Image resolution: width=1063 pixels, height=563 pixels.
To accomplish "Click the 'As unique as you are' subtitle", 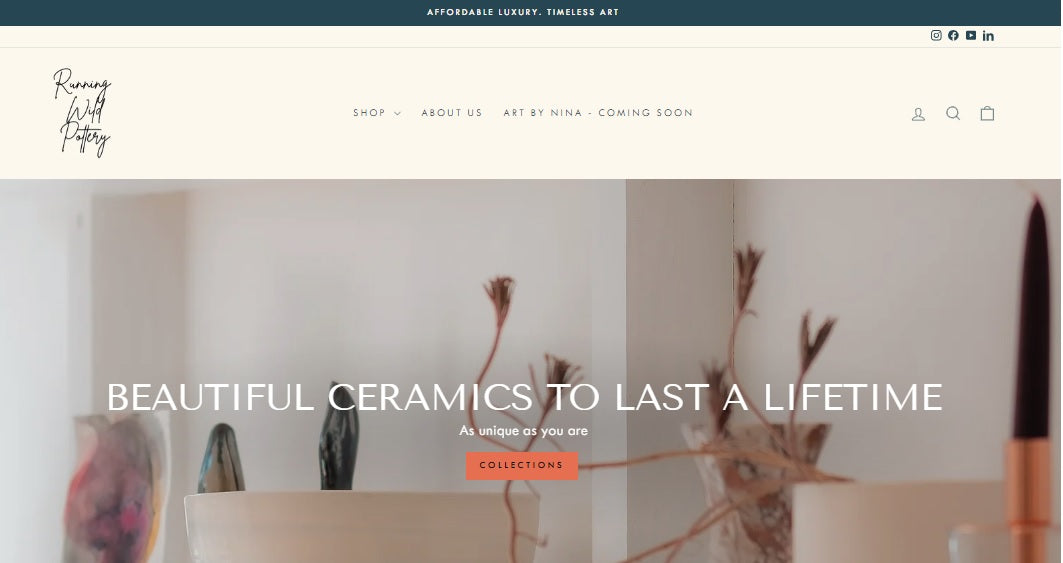I will [x=523, y=431].
